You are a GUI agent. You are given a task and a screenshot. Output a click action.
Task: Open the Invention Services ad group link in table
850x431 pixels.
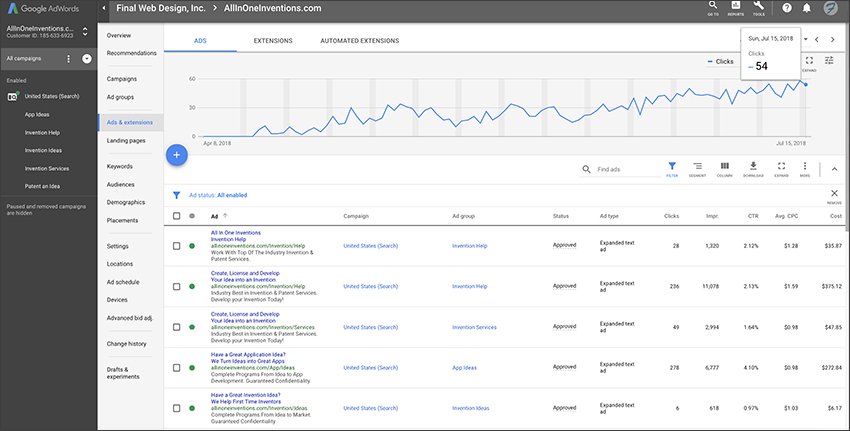474,327
